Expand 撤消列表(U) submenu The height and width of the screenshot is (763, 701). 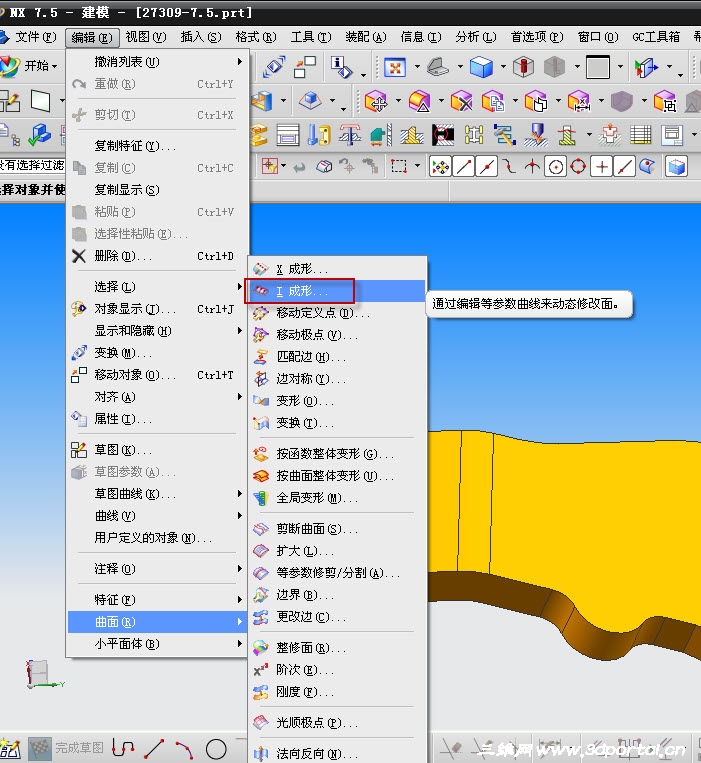coord(157,62)
